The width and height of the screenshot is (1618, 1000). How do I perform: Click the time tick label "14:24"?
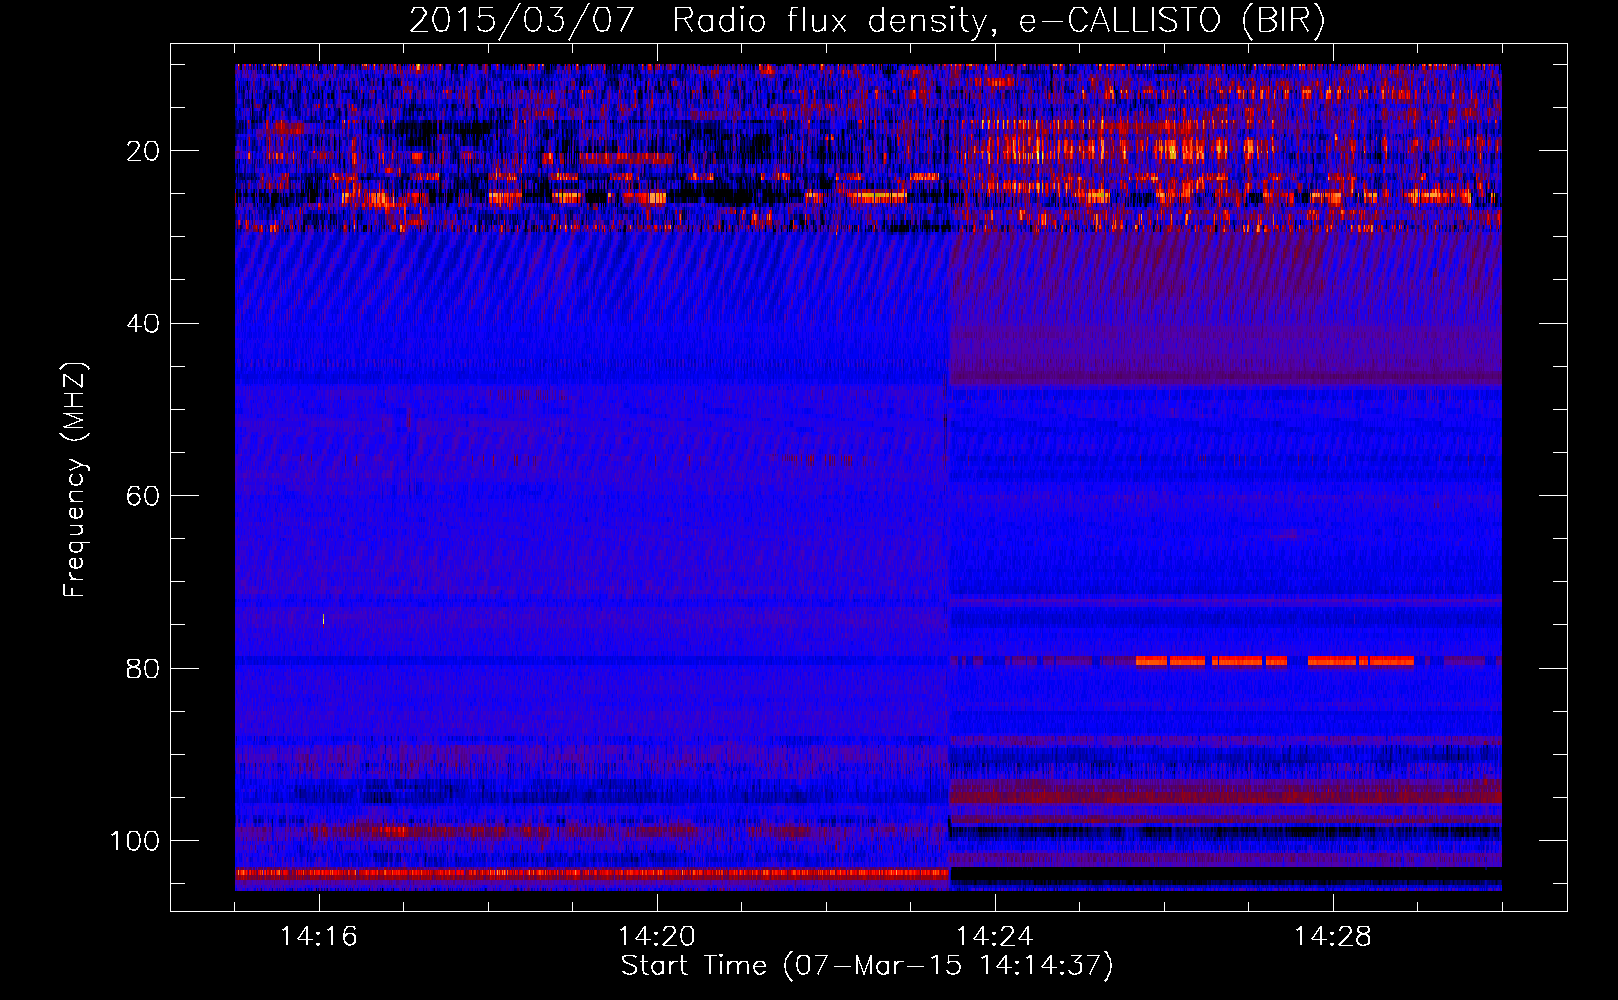[995, 936]
